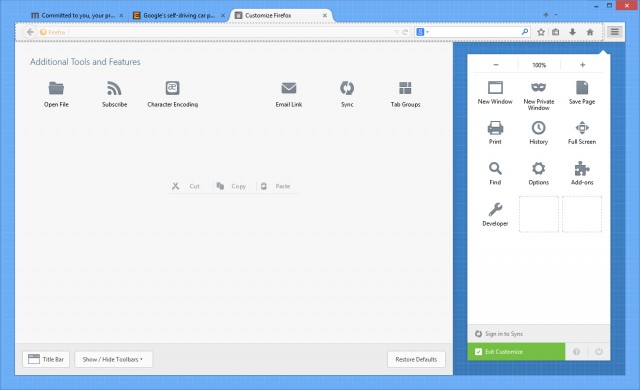
Task: Click the Tab Groups icon
Action: click(405, 88)
